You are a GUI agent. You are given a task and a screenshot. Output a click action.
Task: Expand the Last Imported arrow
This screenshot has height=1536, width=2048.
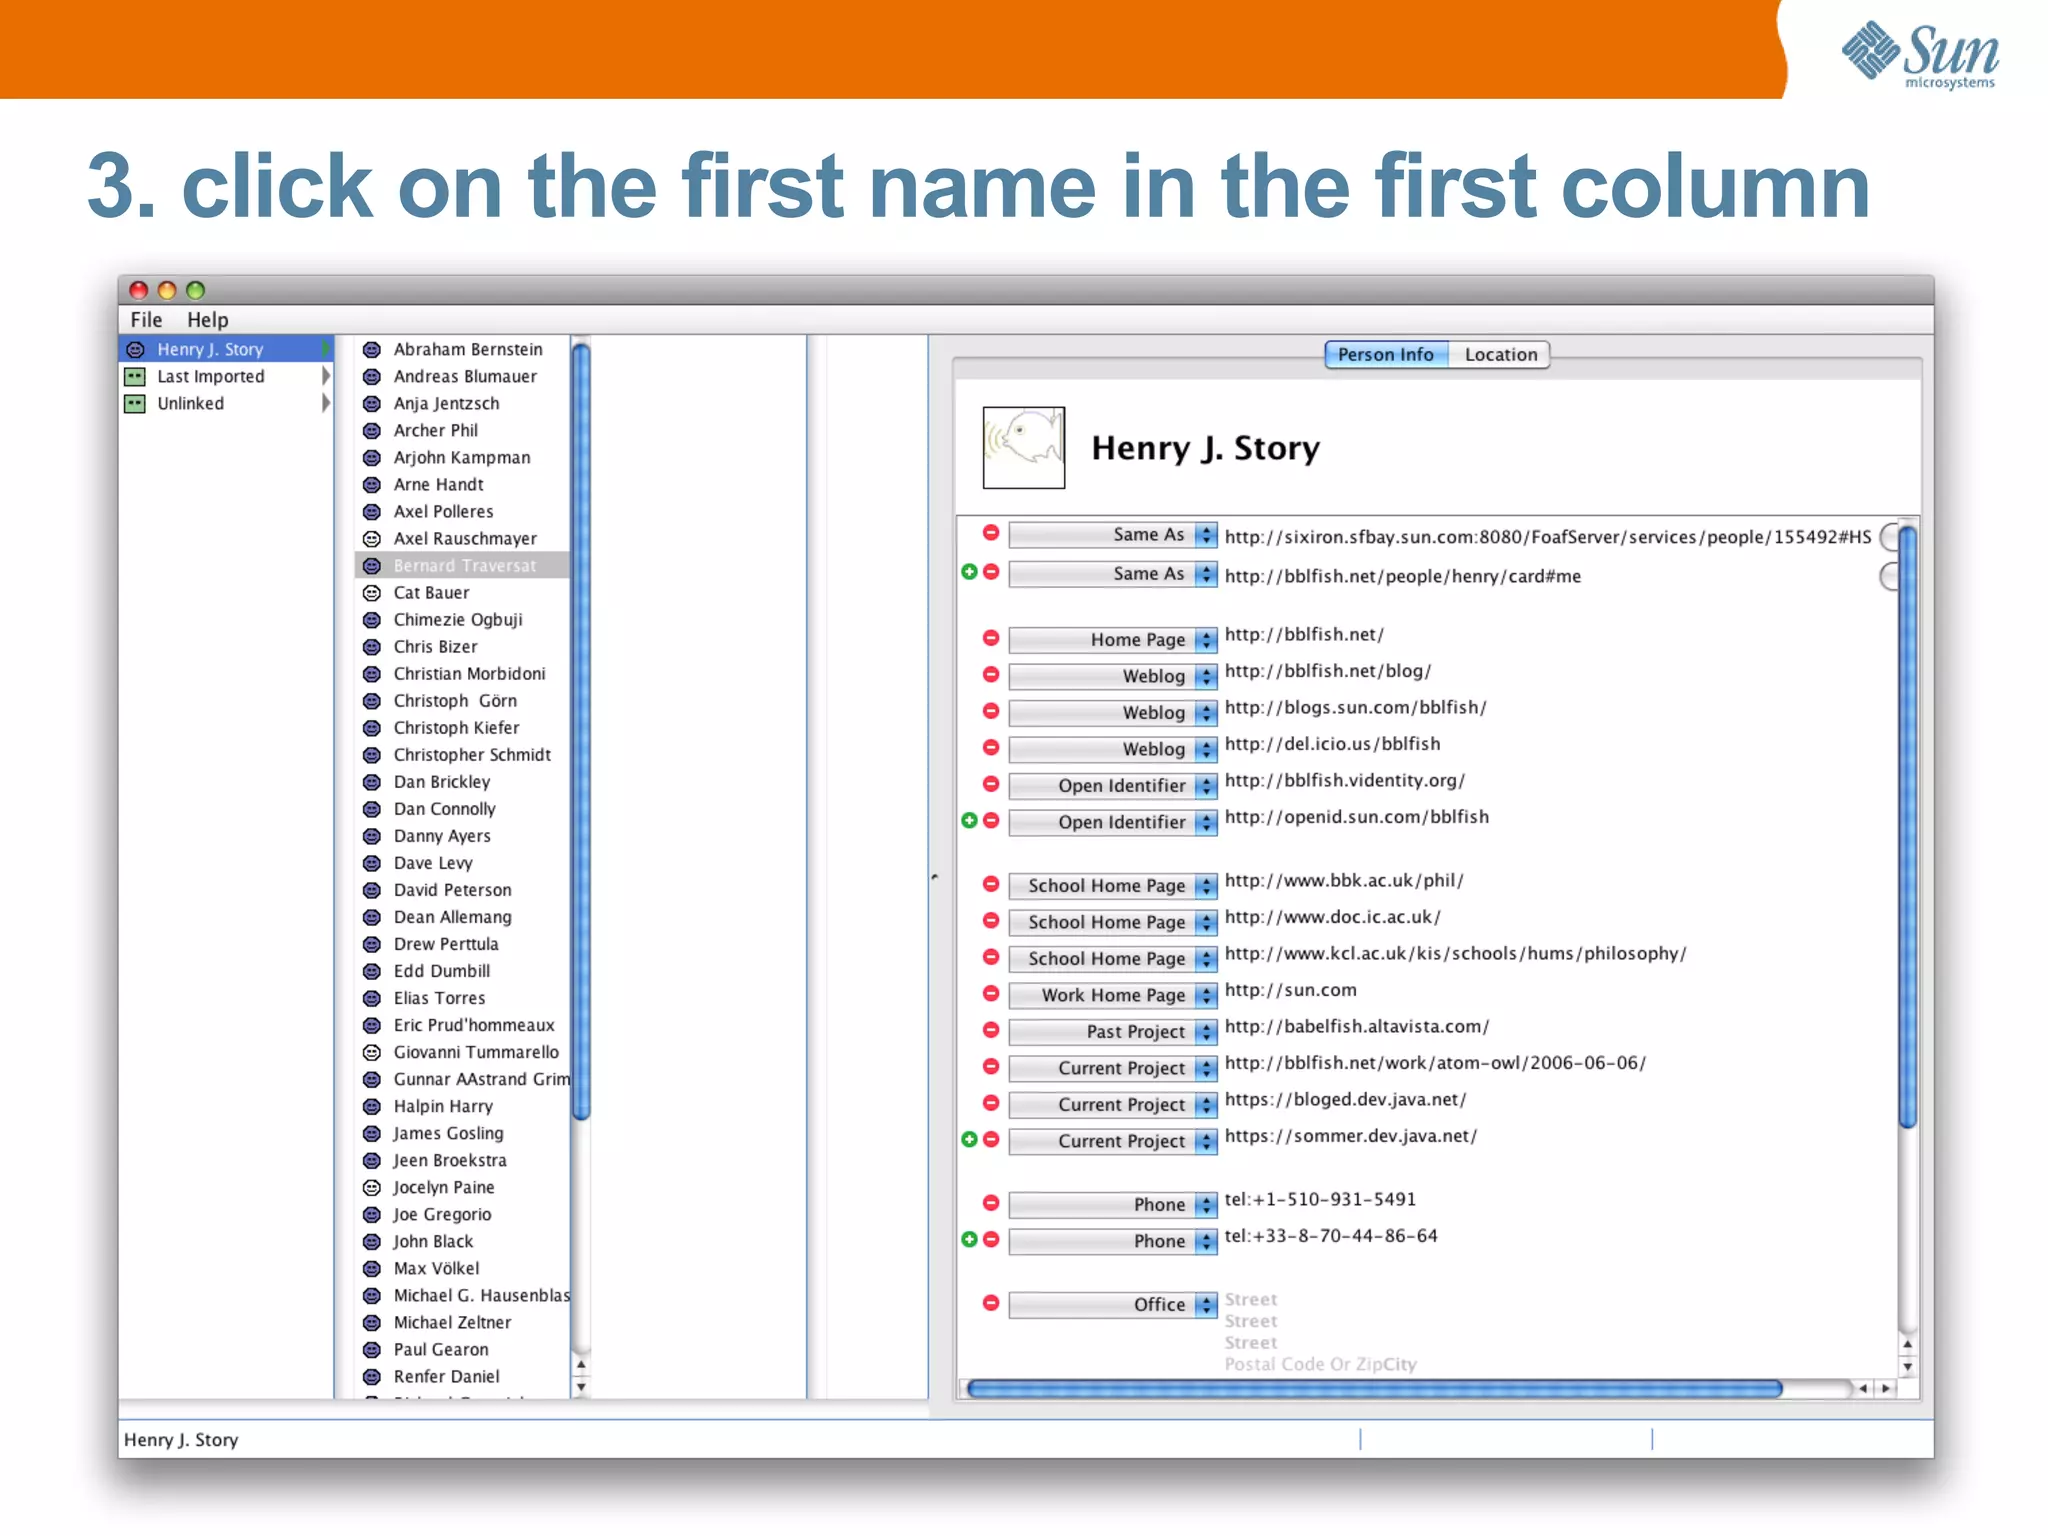[x=325, y=377]
